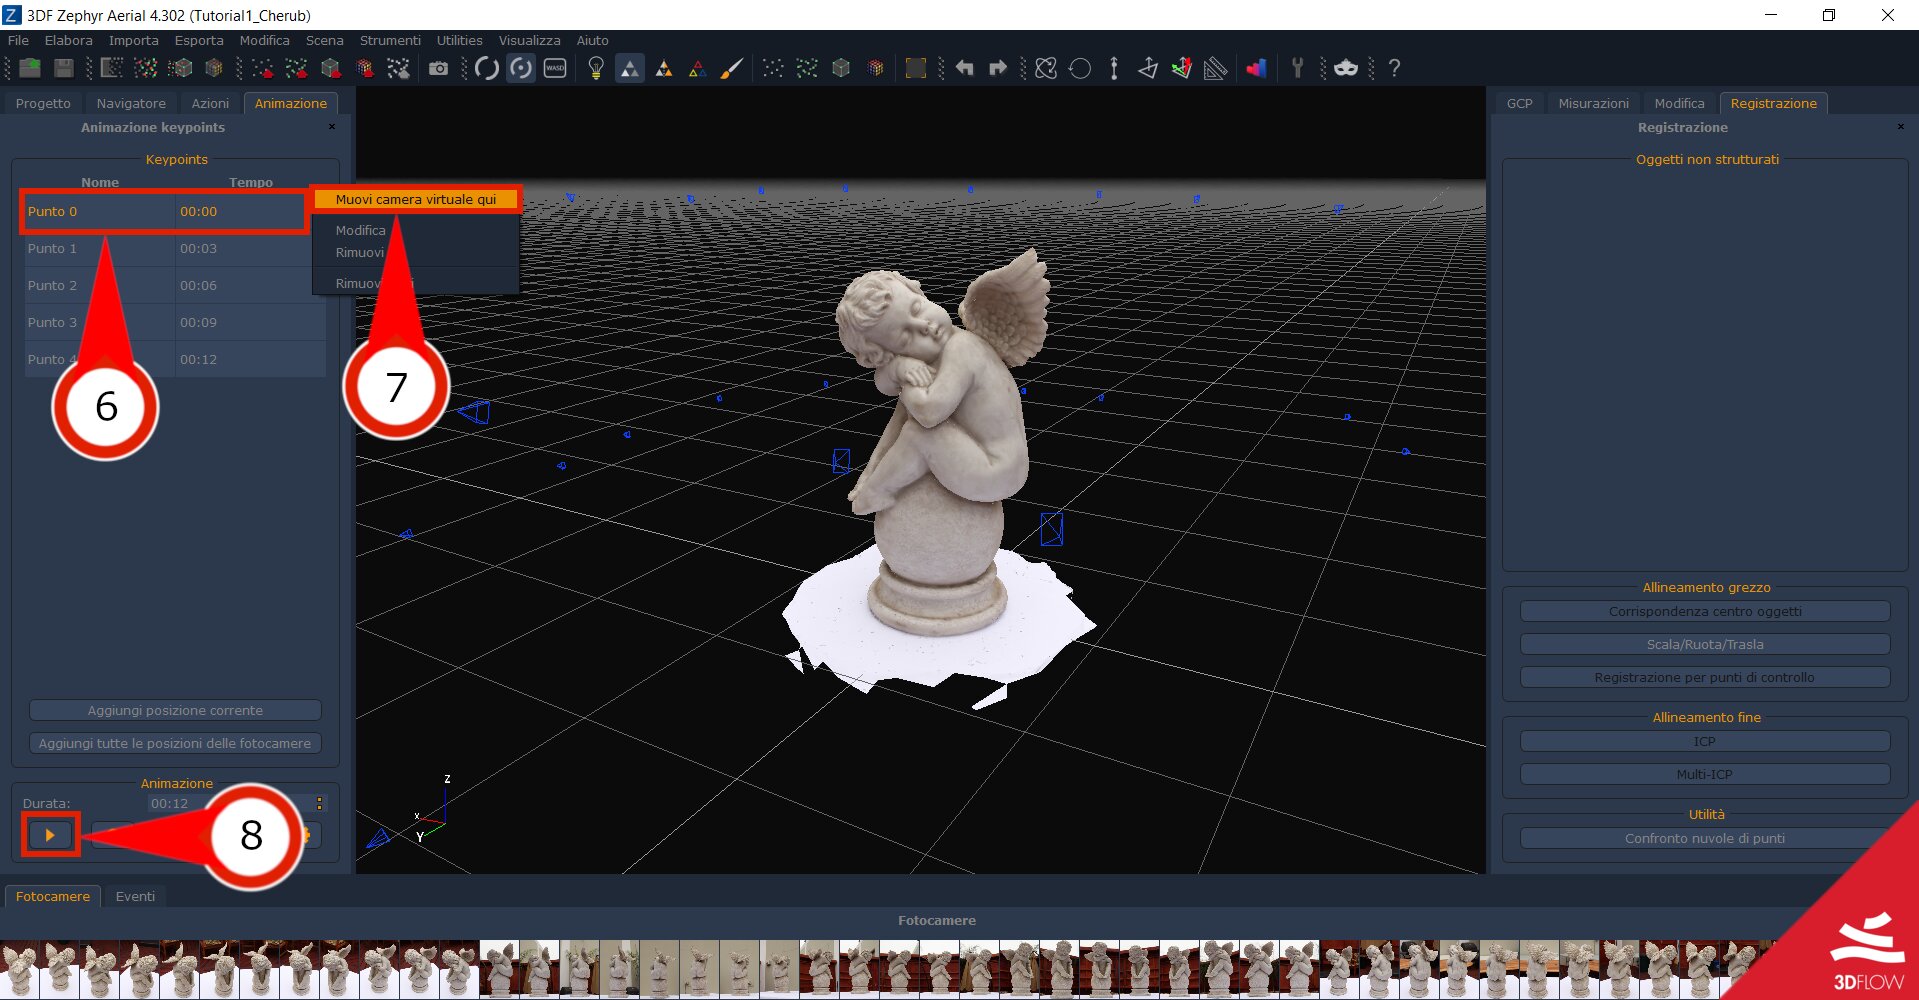The image size is (1919, 1000).
Task: Select the painting brush tool
Action: (x=731, y=68)
